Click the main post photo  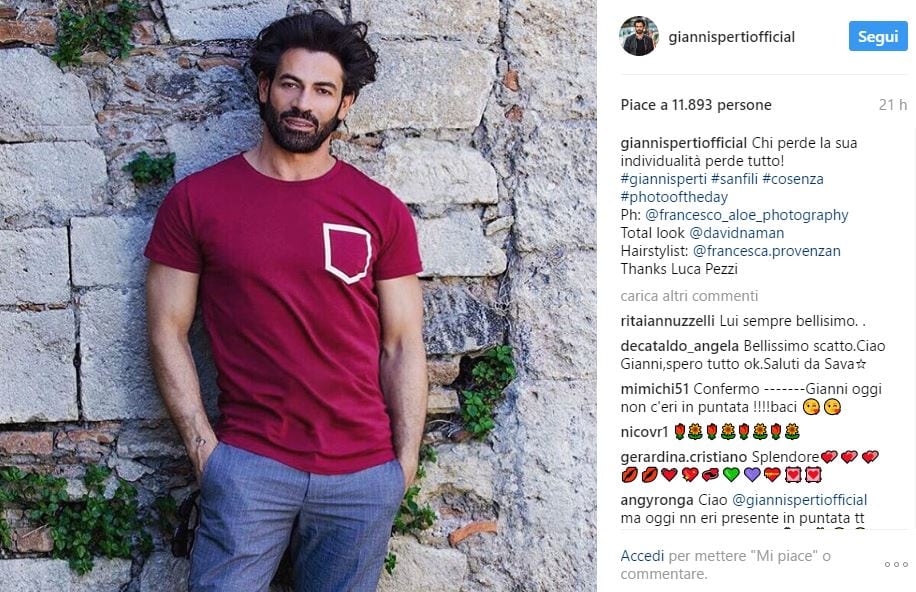coord(298,296)
